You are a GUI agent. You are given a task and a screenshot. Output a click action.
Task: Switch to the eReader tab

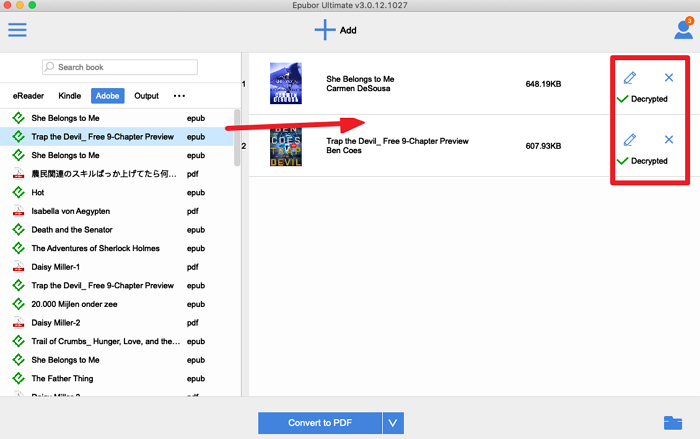[x=28, y=96]
